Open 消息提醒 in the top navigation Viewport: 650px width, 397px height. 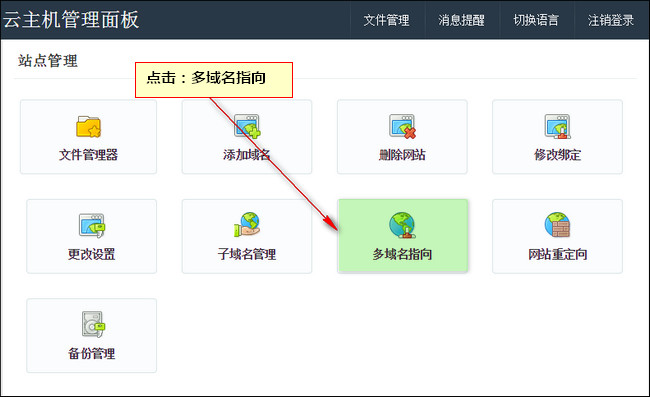[x=461, y=20]
